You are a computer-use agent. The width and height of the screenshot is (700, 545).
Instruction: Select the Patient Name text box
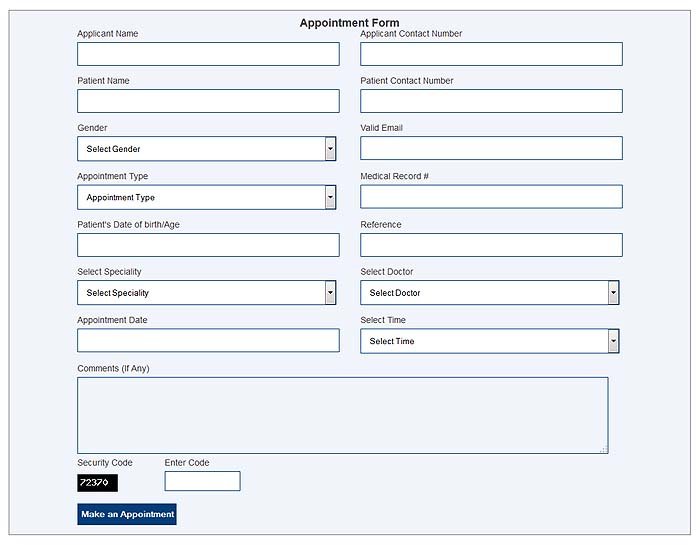[208, 101]
